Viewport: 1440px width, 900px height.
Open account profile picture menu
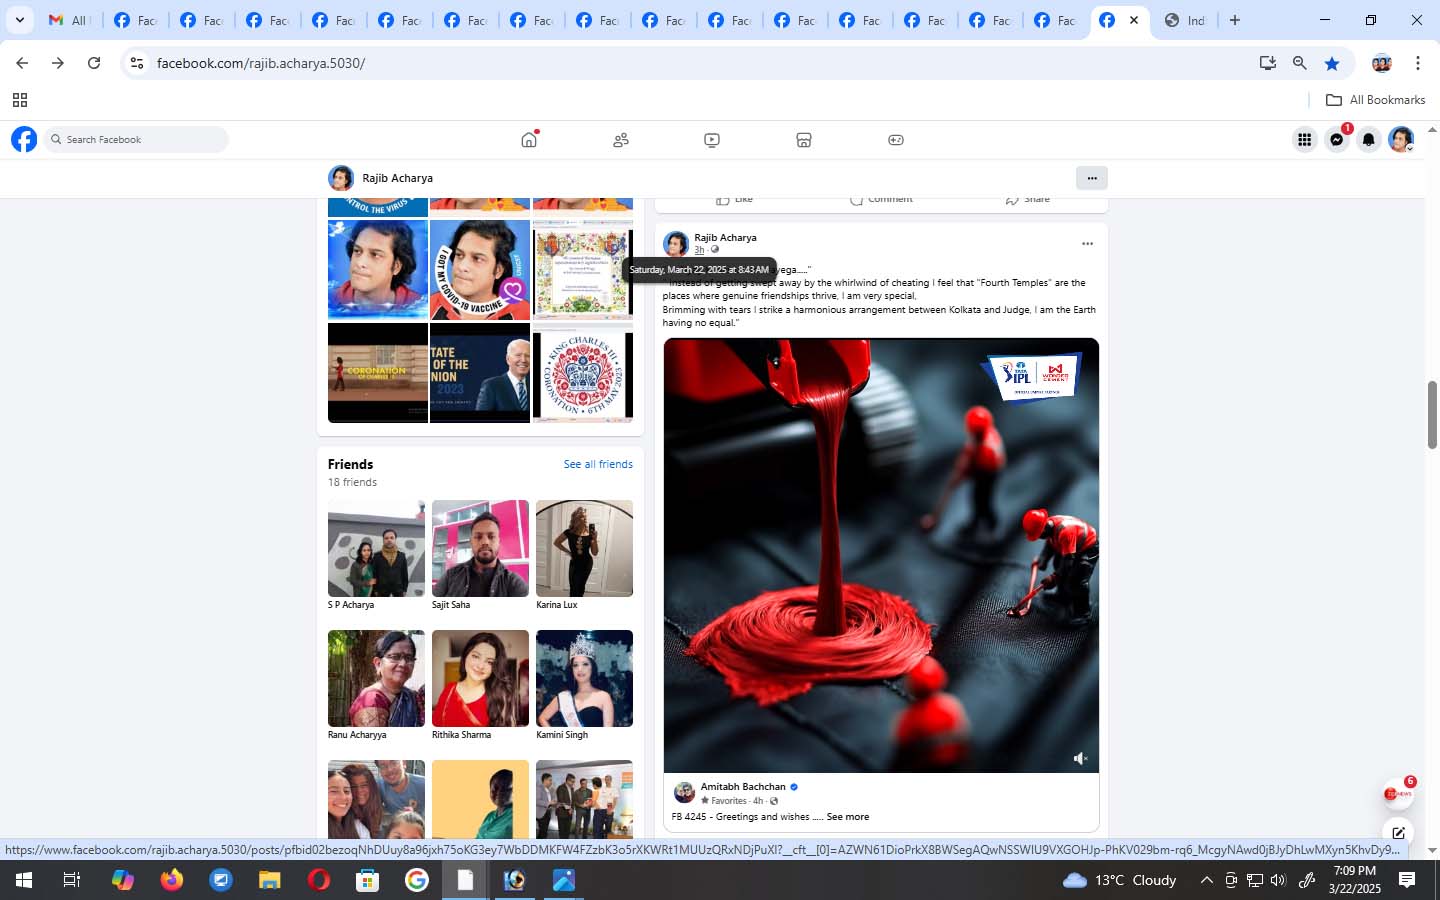pos(1401,140)
